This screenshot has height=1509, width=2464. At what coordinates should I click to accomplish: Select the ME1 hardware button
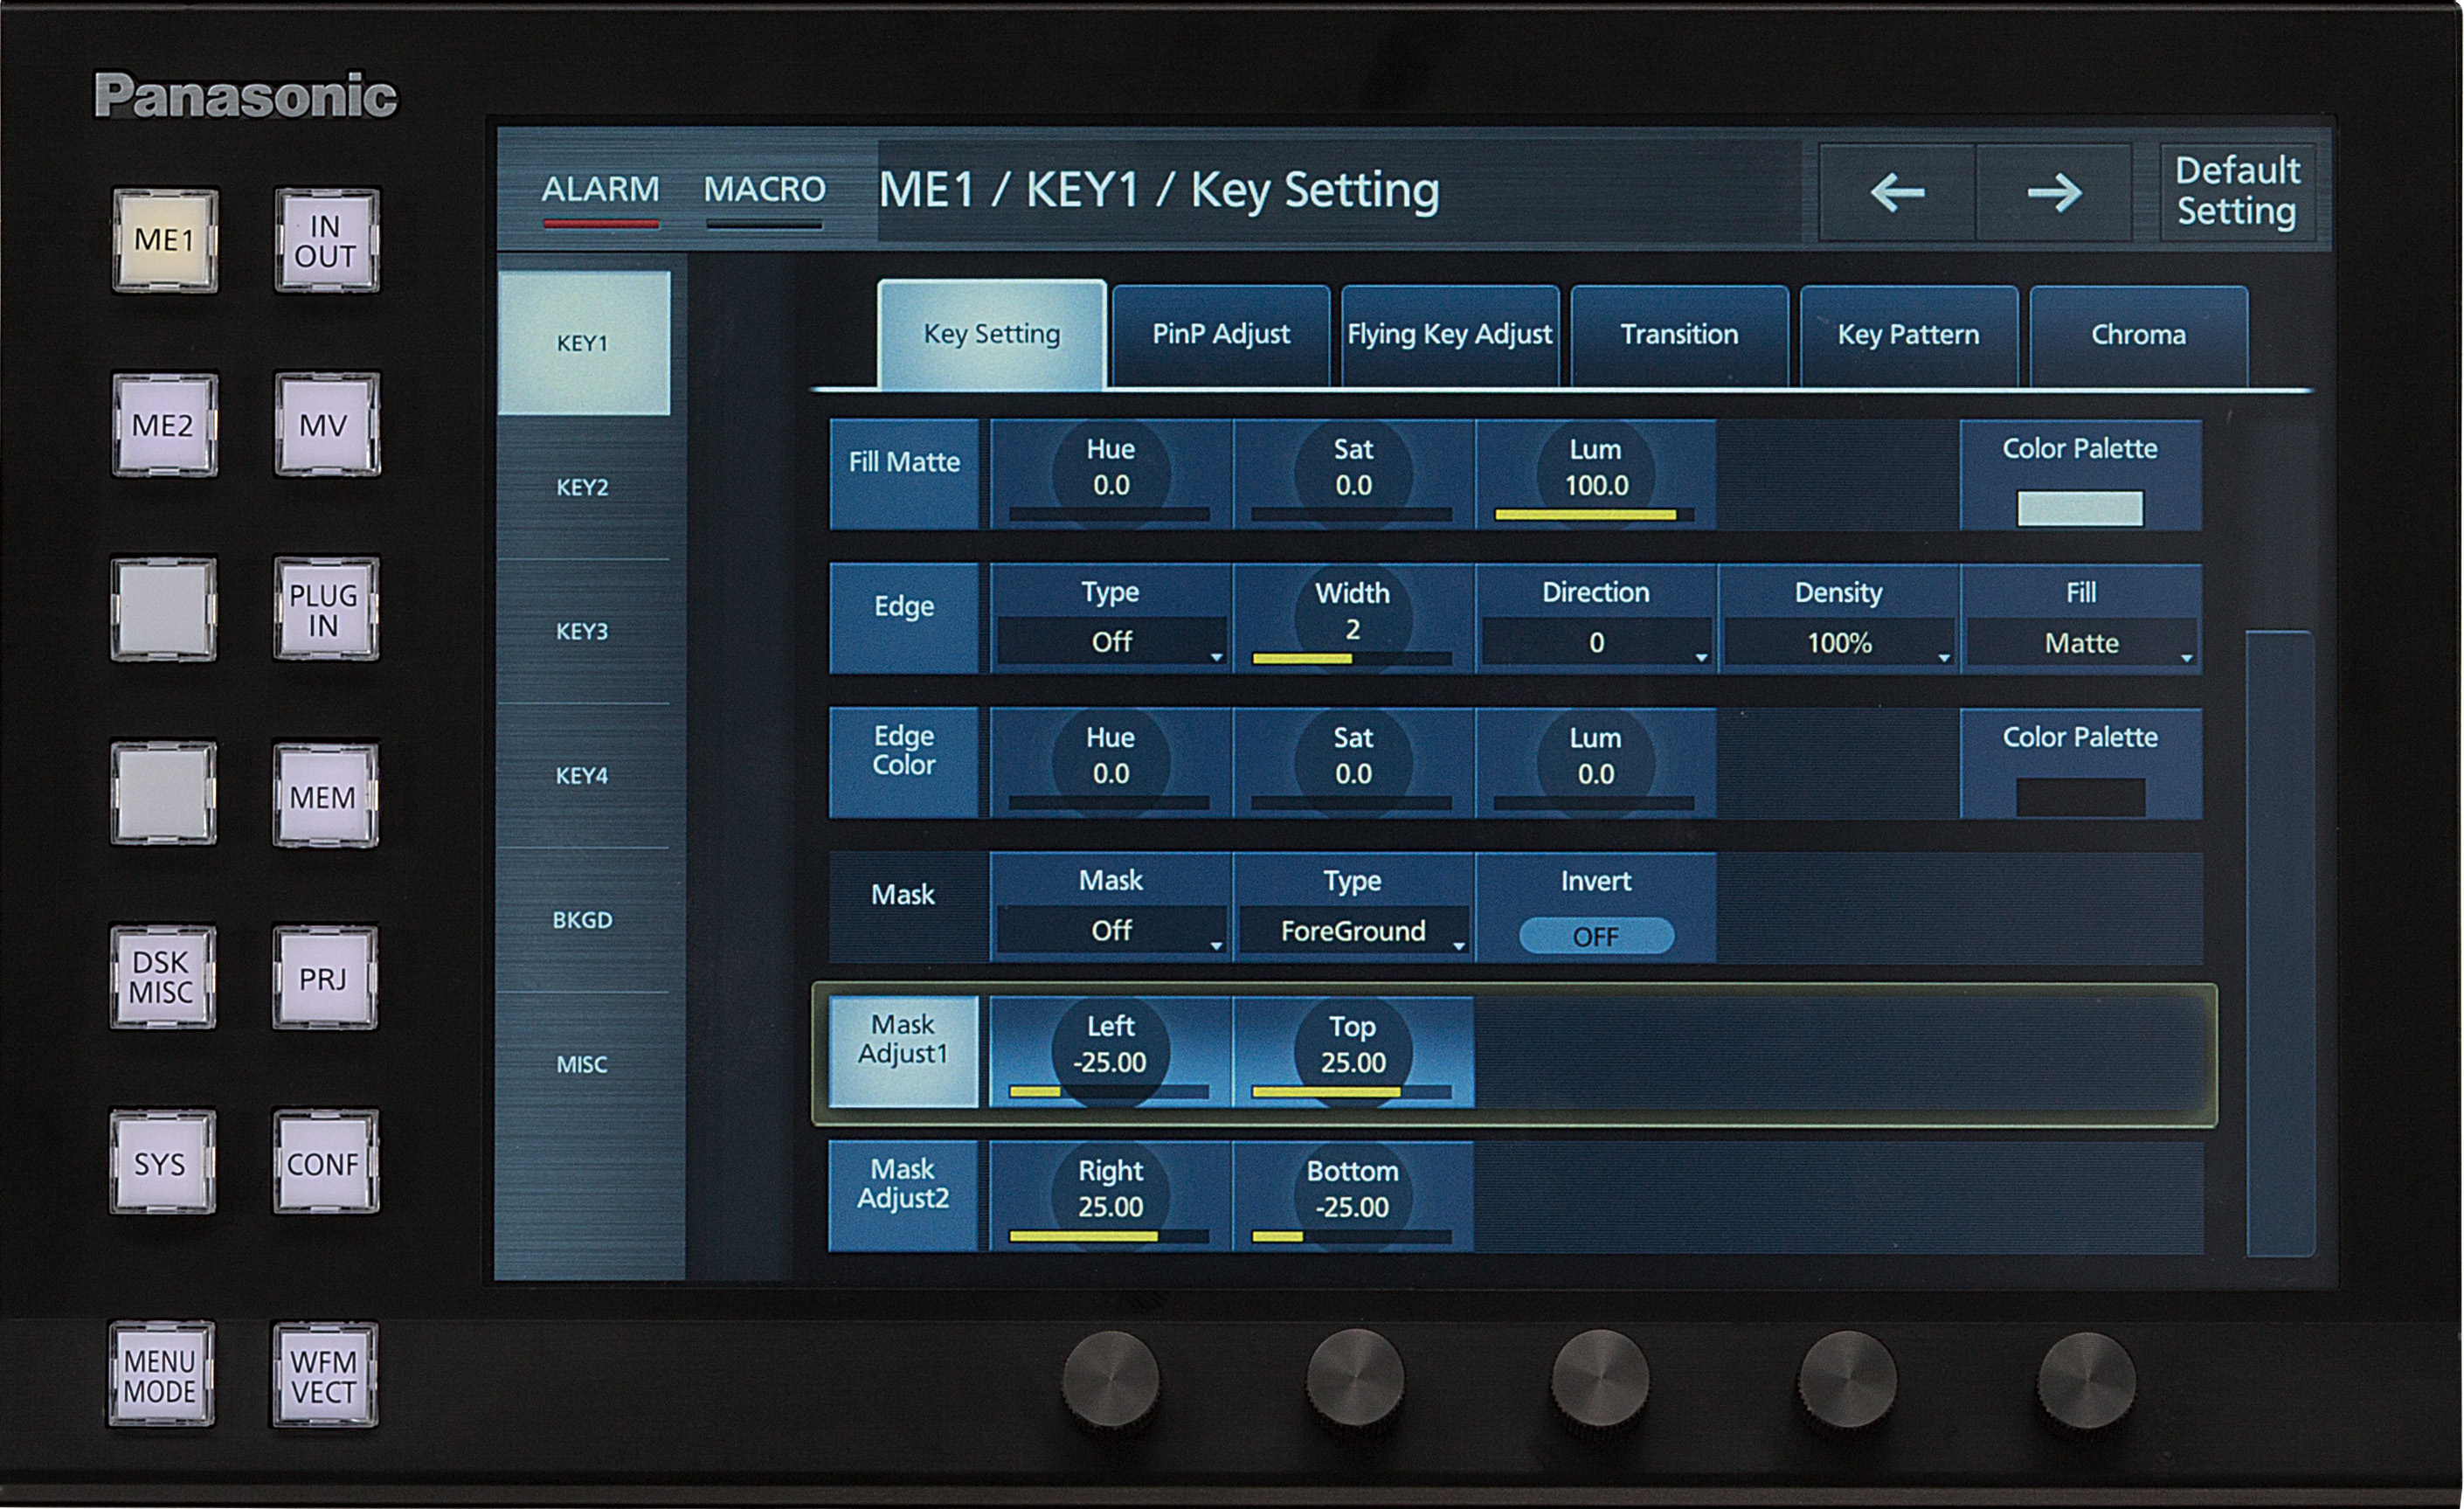click(165, 241)
